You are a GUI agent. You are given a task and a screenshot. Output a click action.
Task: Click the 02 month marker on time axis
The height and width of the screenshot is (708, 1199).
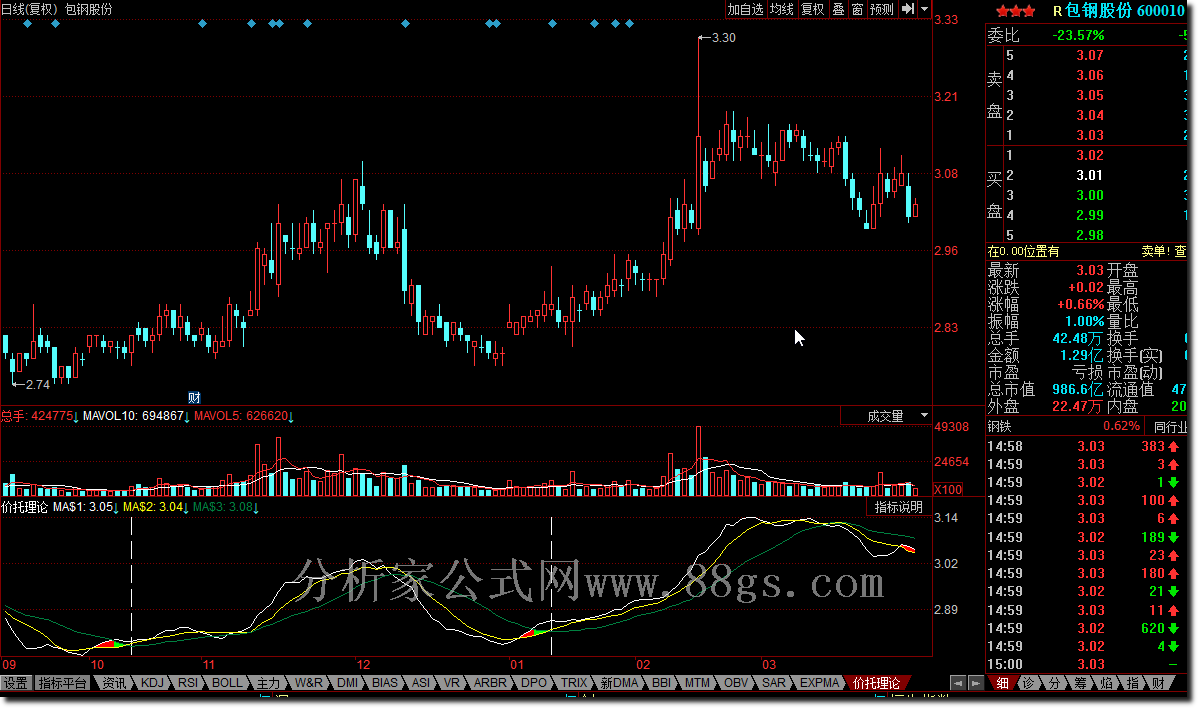coord(643,664)
